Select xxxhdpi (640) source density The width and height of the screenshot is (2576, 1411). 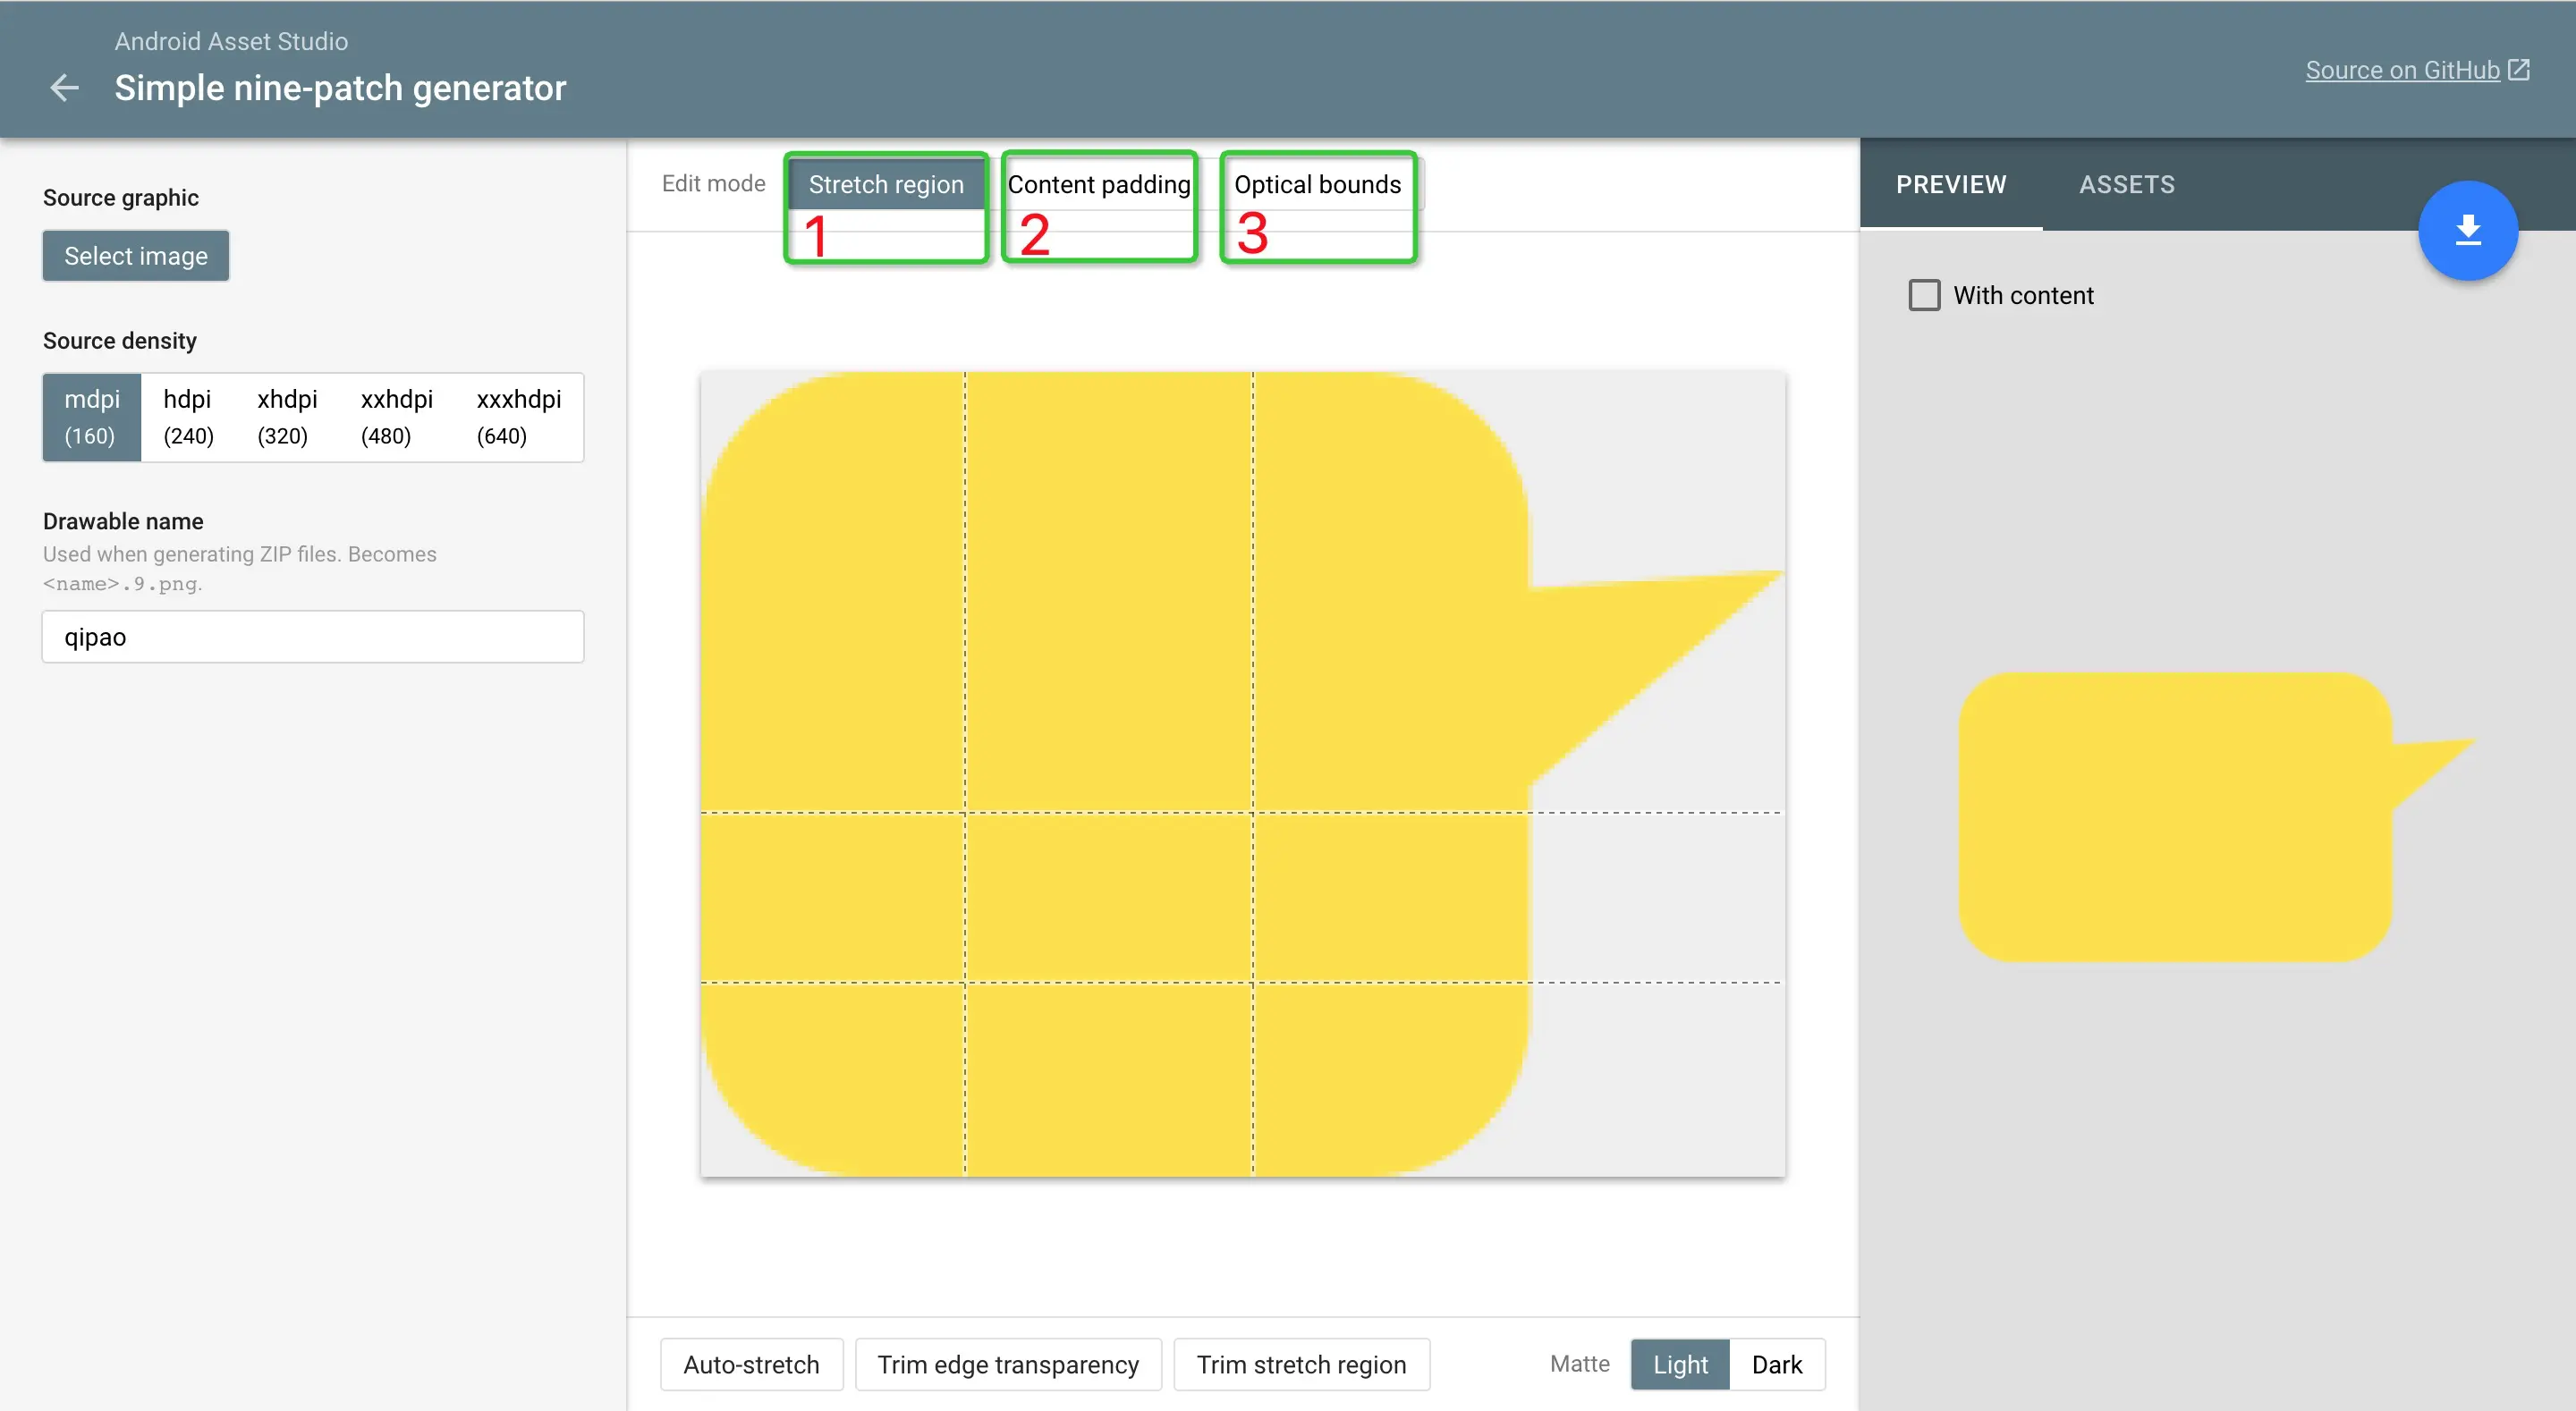pyautogui.click(x=518, y=417)
